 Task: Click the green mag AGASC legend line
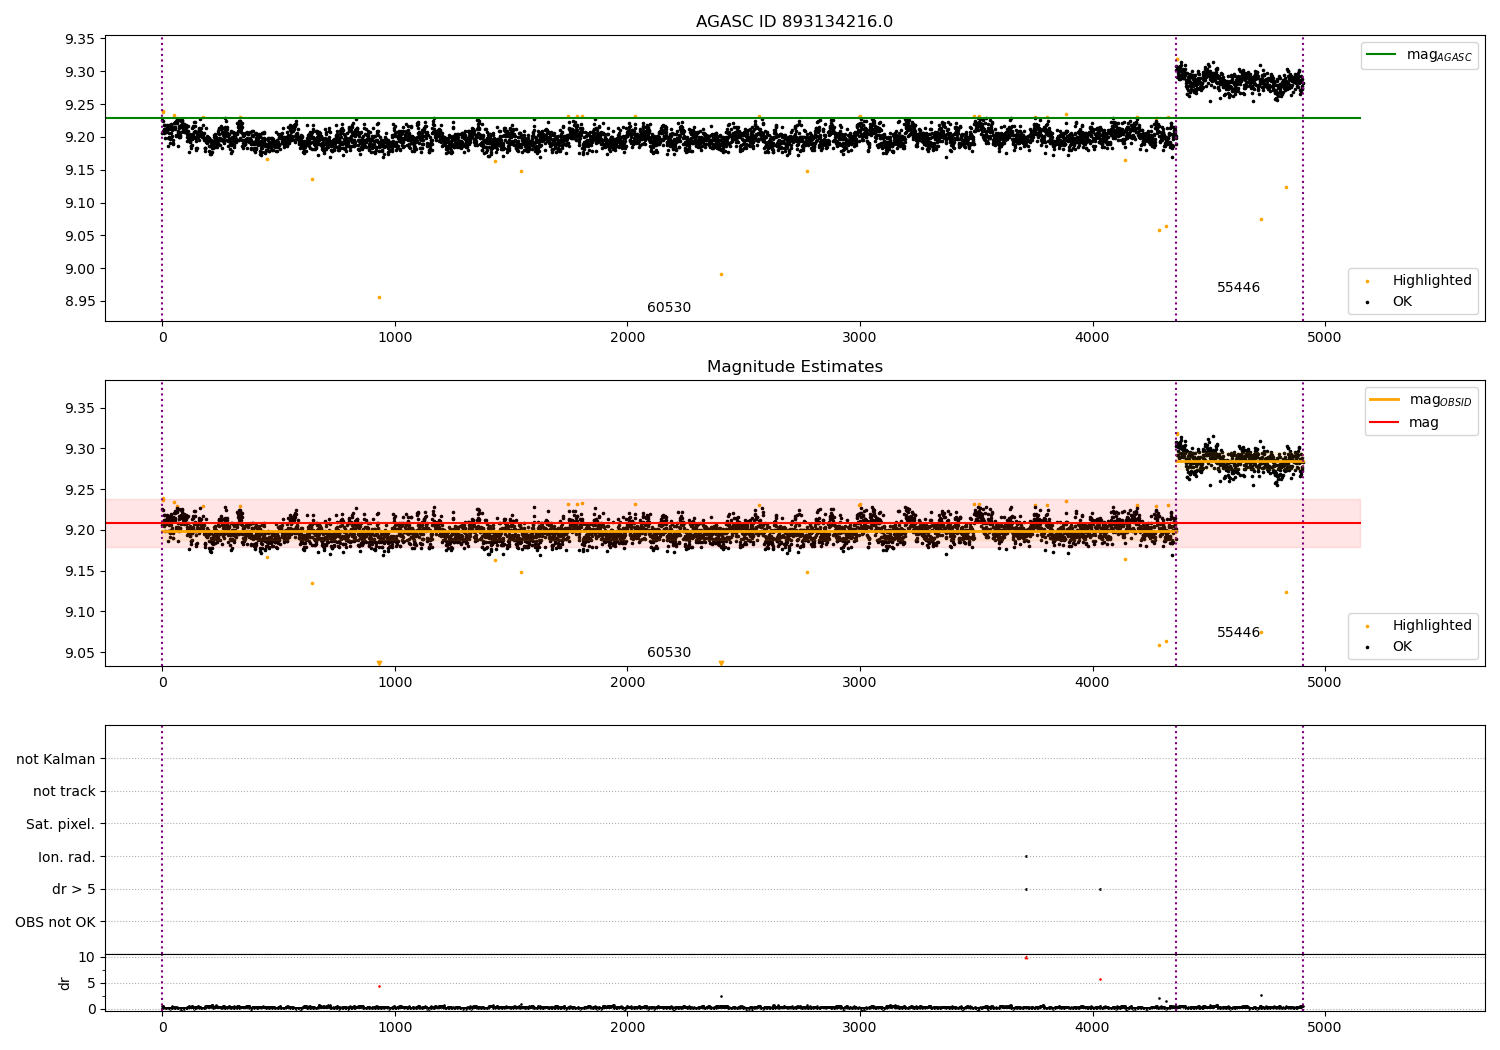1382,55
